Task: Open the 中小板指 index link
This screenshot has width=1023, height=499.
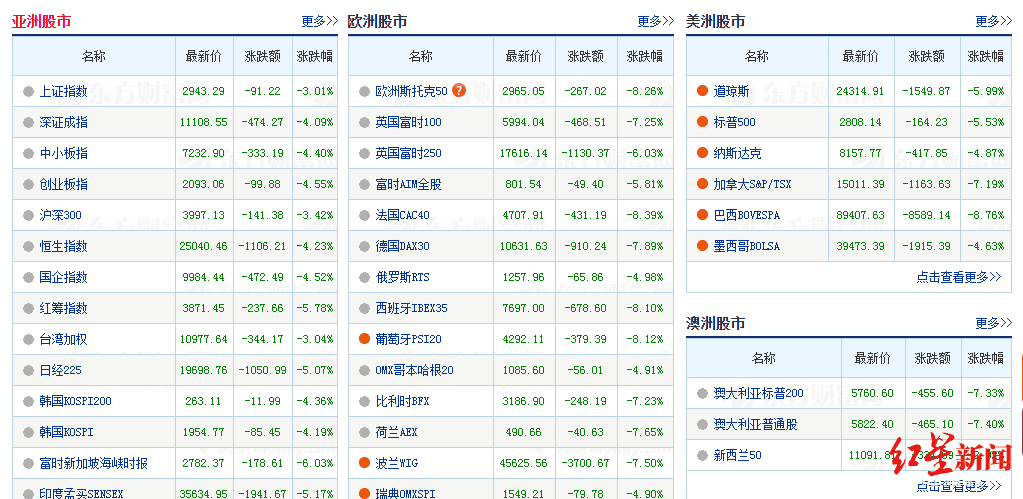Action: click(x=63, y=153)
